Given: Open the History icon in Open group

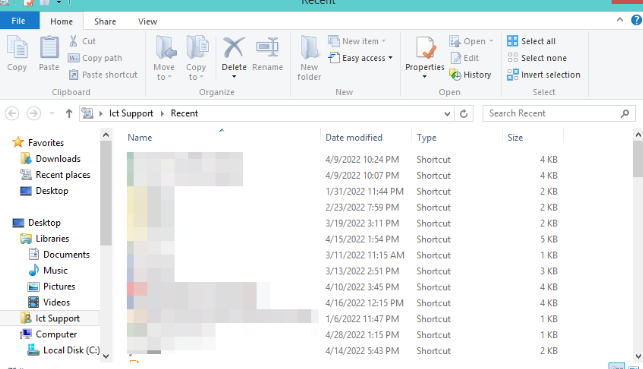Looking at the screenshot, I should pos(455,75).
